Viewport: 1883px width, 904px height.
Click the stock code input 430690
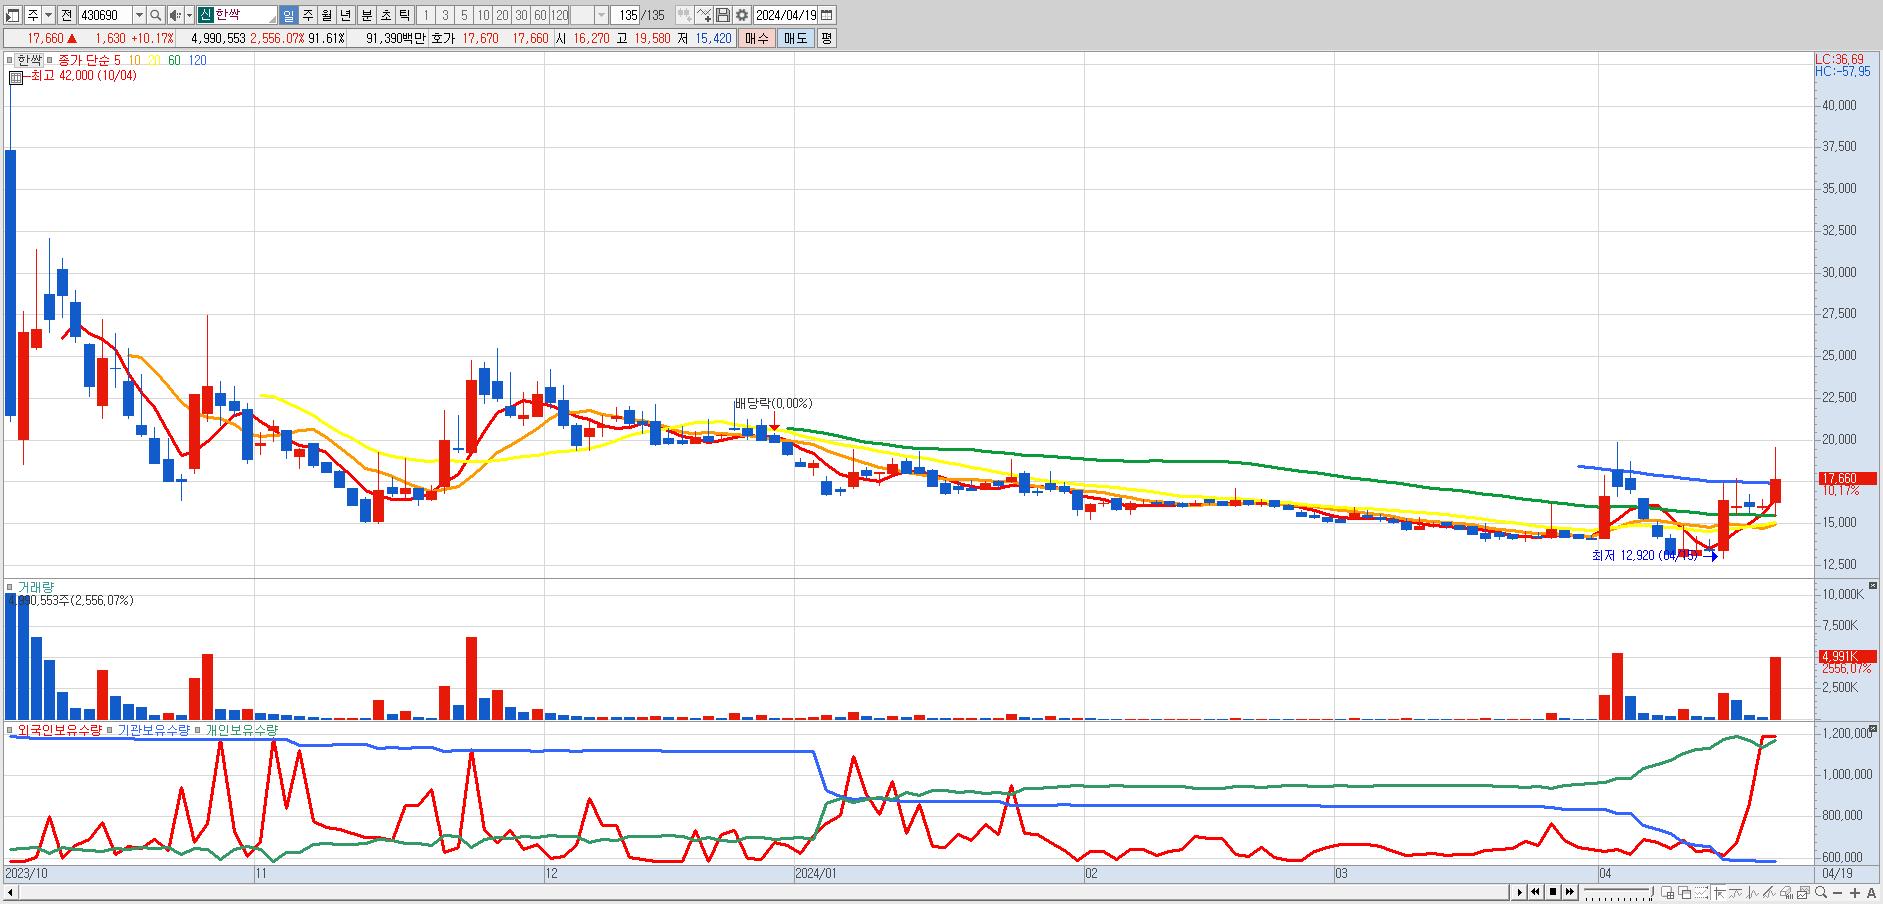pos(105,15)
